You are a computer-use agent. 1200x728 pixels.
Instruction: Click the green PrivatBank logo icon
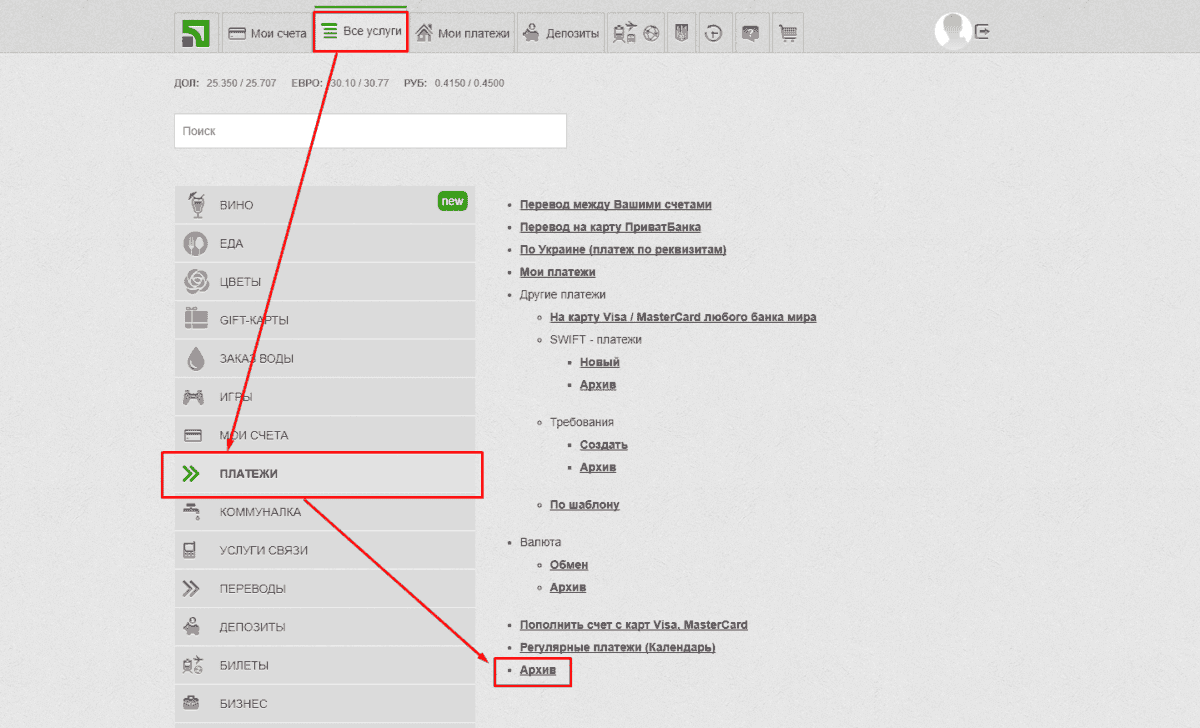click(195, 33)
